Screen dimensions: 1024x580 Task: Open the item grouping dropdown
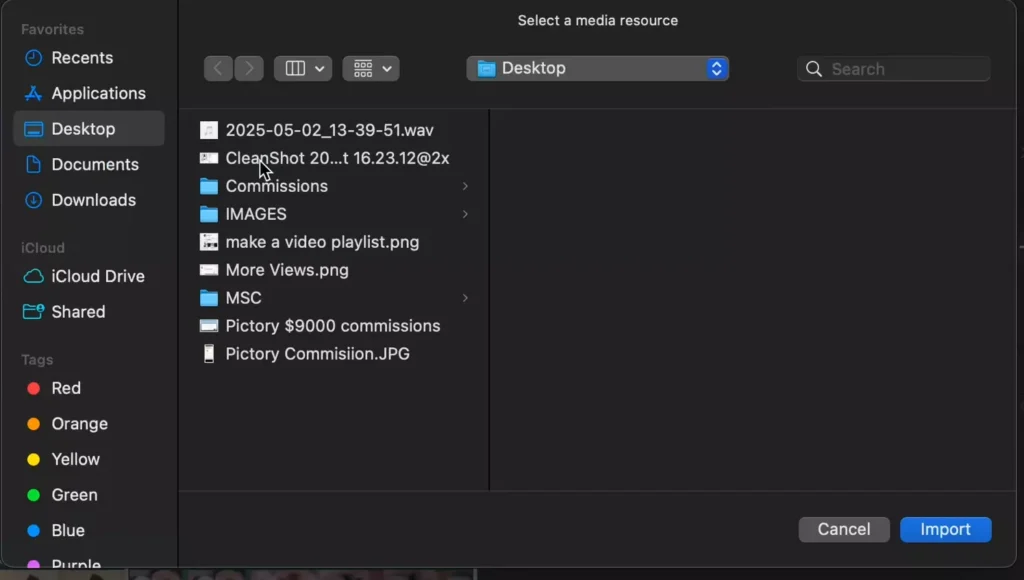371,69
